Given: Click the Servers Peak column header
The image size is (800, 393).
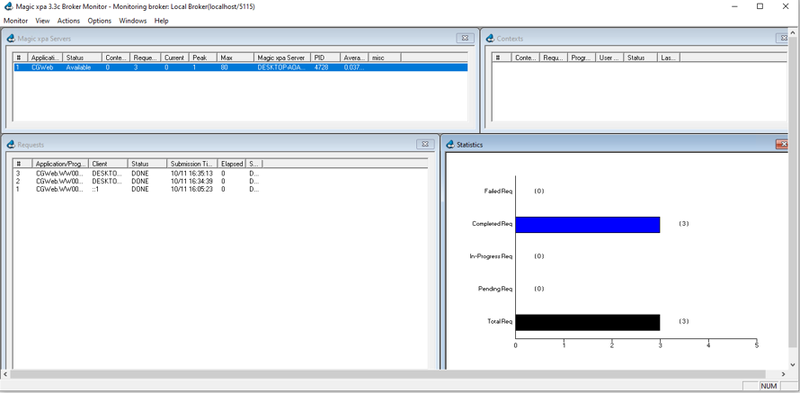Looking at the screenshot, I should click(x=203, y=58).
